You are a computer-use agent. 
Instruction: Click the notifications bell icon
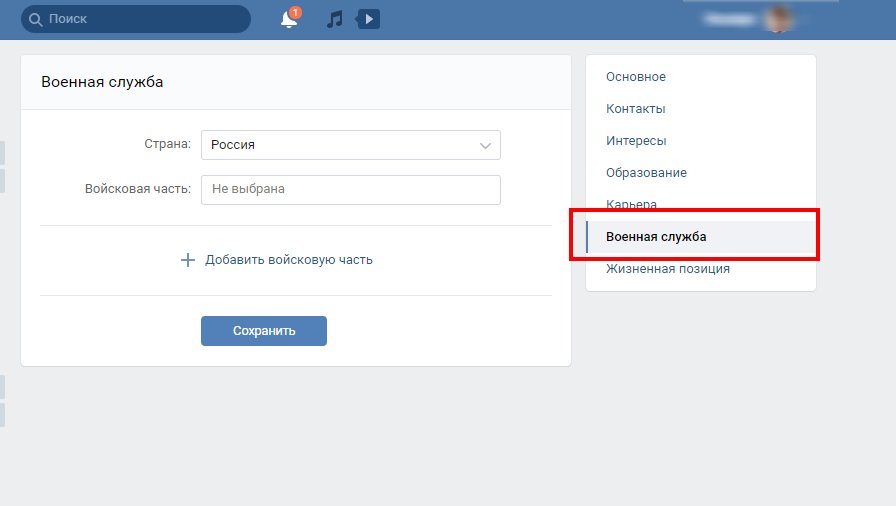click(x=289, y=19)
